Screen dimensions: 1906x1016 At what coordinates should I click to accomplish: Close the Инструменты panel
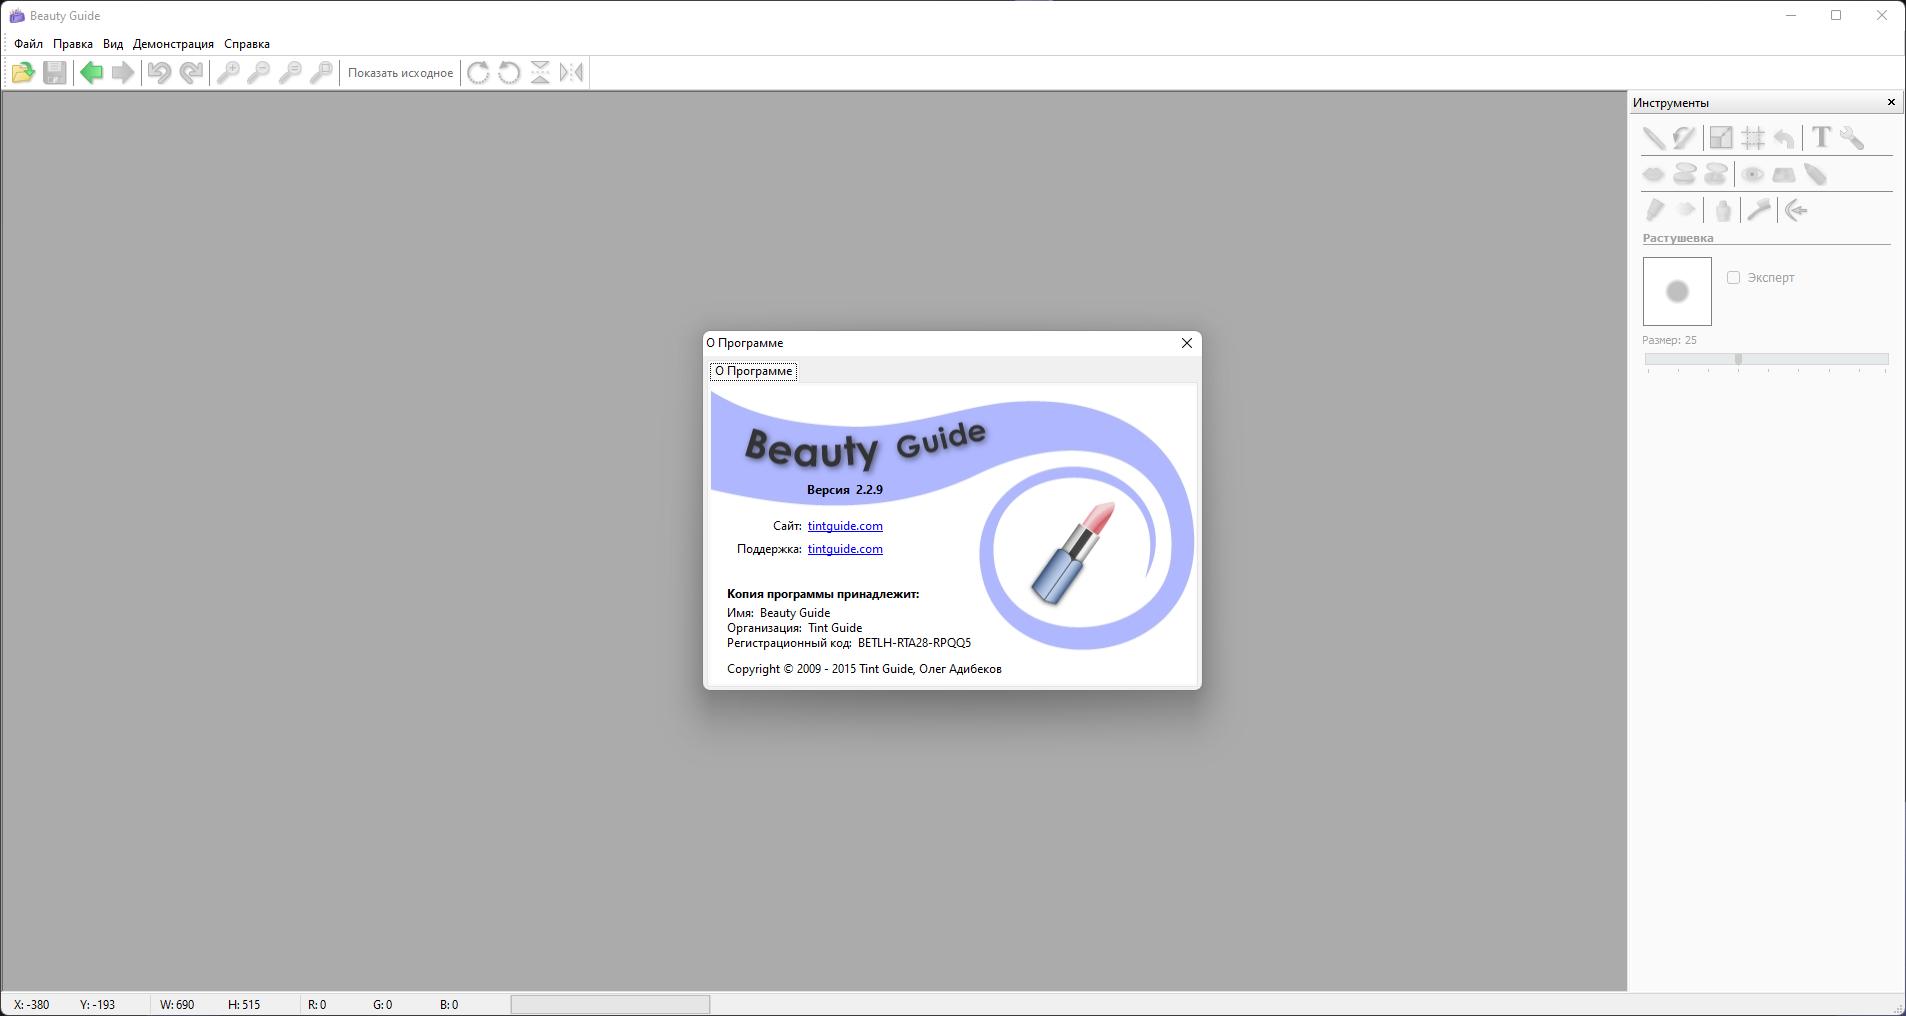click(x=1891, y=102)
